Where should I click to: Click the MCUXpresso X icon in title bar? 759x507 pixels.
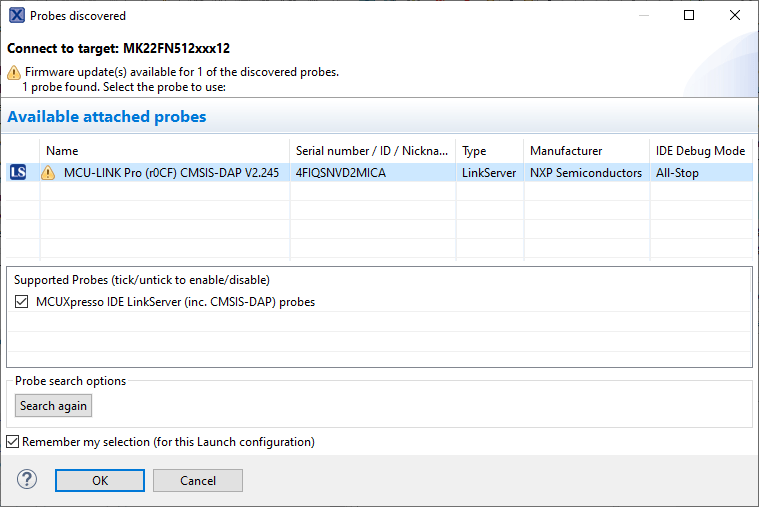coord(16,16)
